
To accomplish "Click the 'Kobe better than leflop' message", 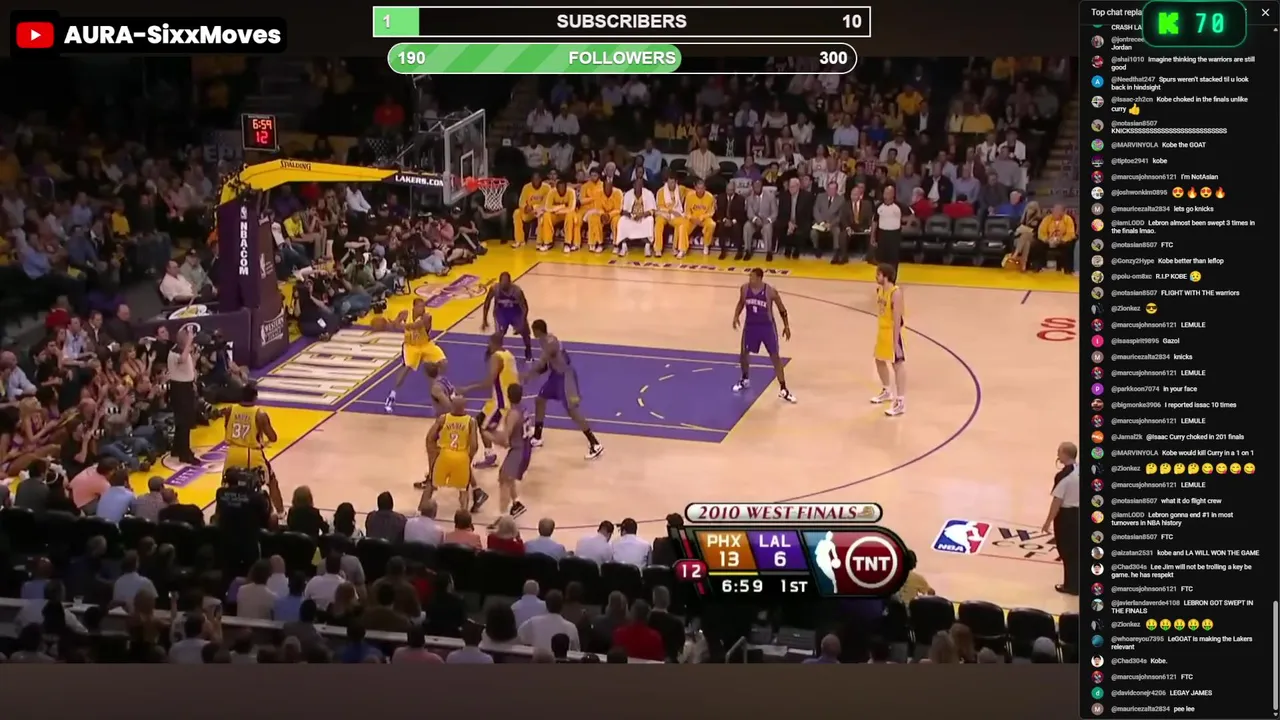I will 1191,261.
